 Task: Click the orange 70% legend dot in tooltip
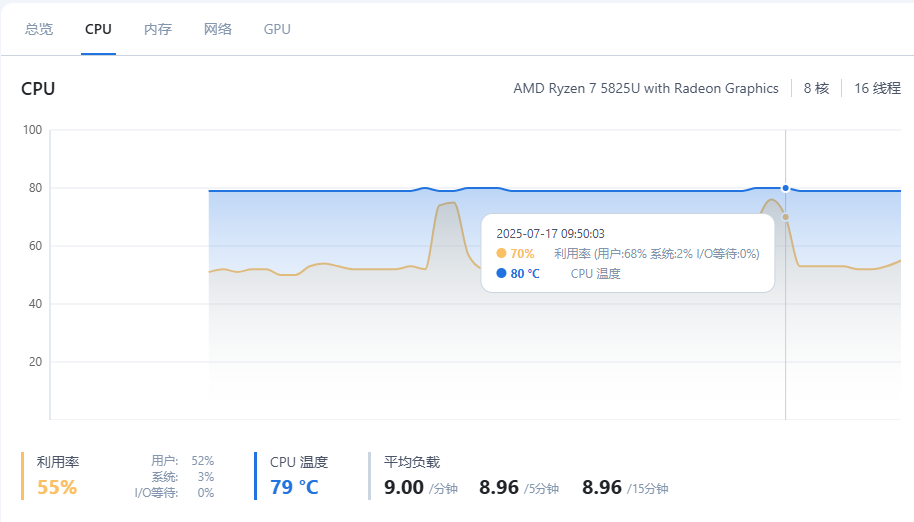pyautogui.click(x=501, y=254)
